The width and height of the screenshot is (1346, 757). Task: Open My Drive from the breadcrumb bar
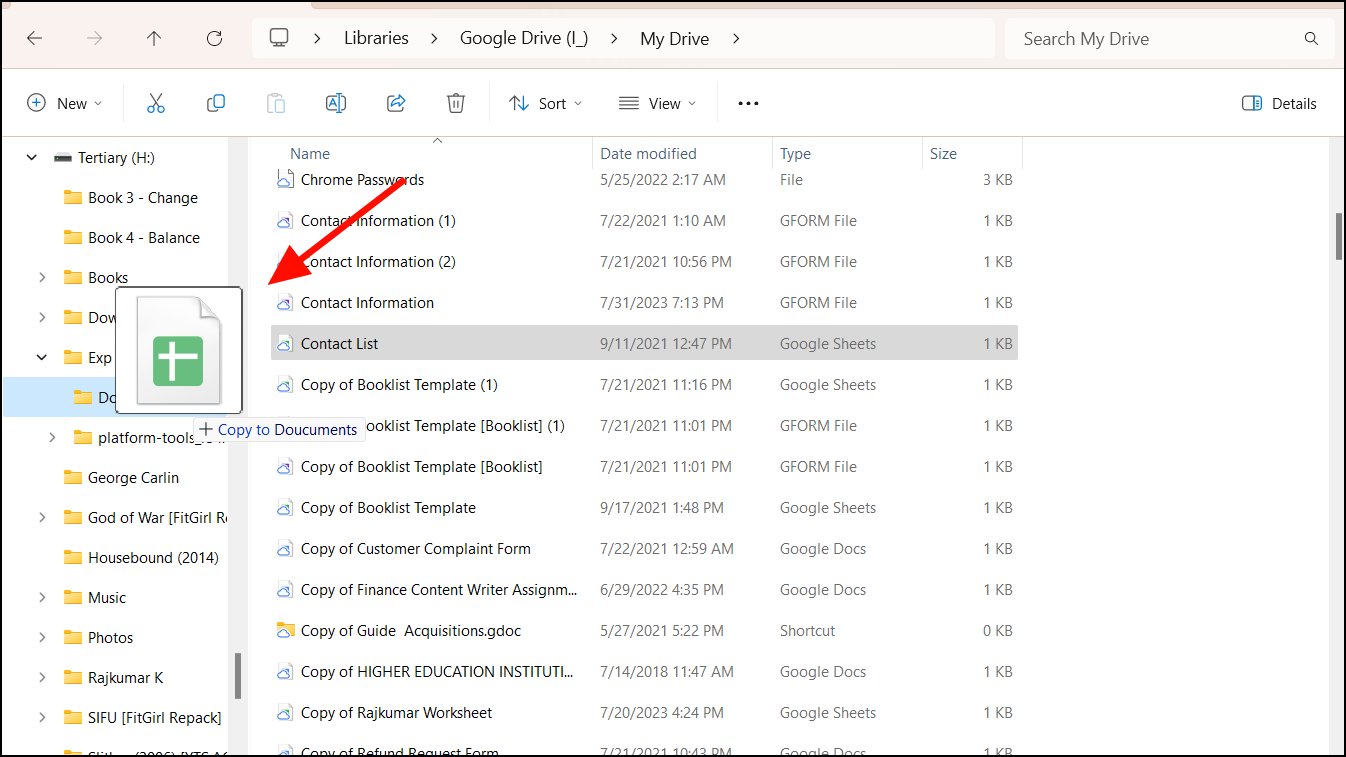tap(674, 38)
